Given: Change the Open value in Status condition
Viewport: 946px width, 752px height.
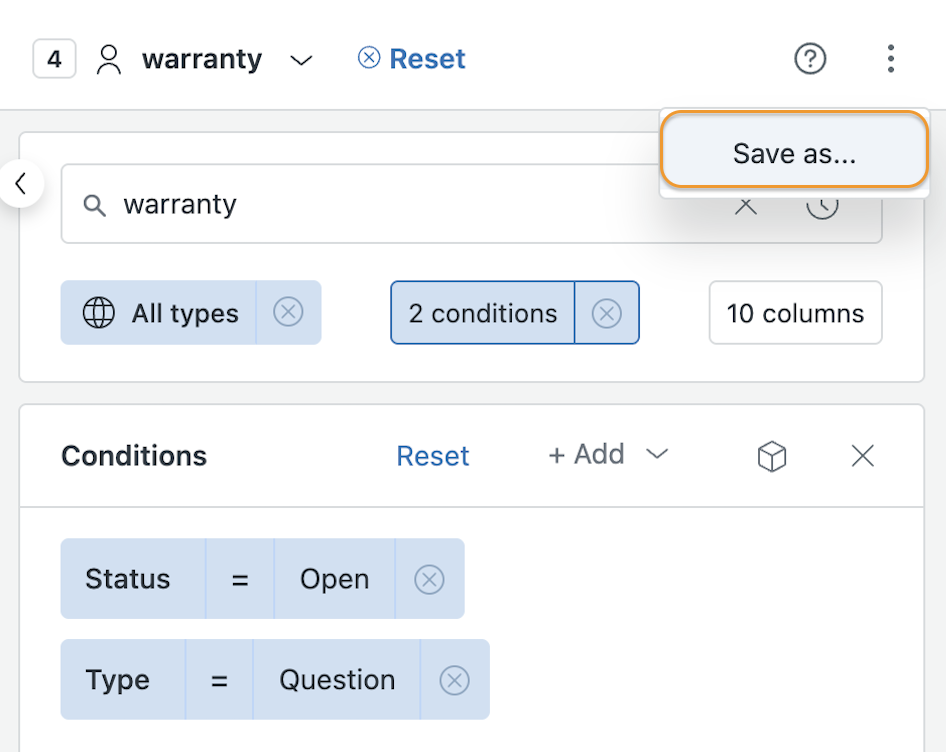Looking at the screenshot, I should point(335,579).
